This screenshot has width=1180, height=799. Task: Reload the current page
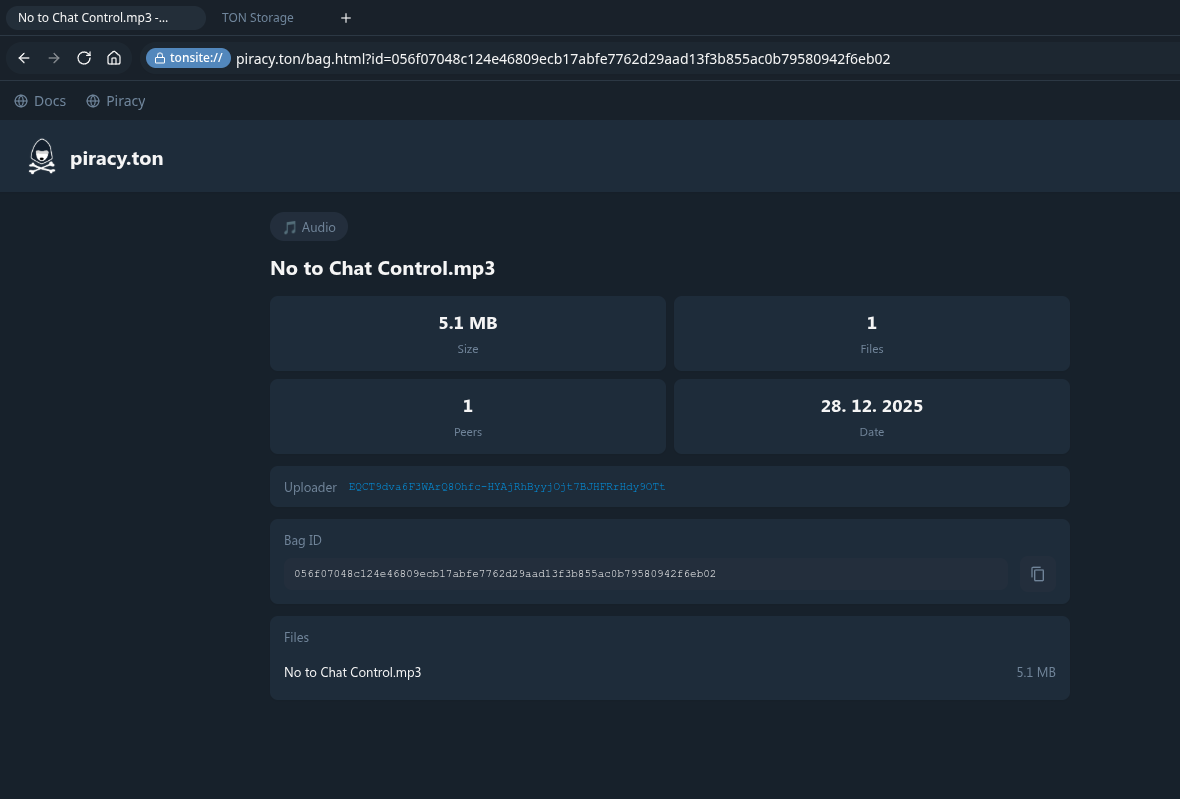coord(84,58)
